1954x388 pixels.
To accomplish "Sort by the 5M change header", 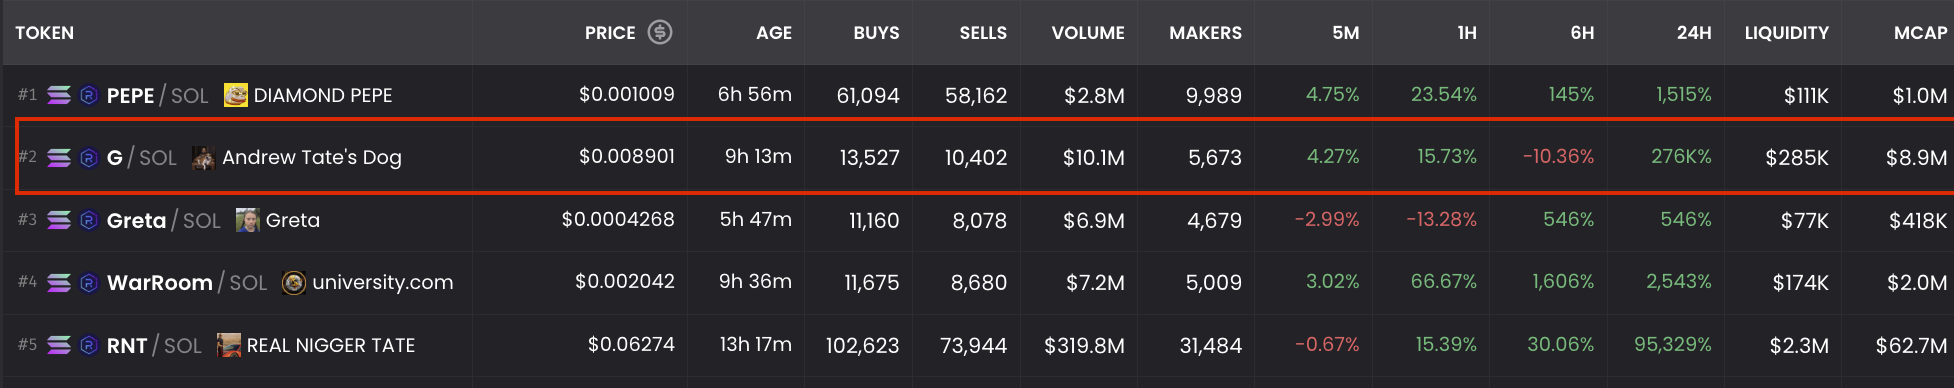I will [x=1346, y=33].
